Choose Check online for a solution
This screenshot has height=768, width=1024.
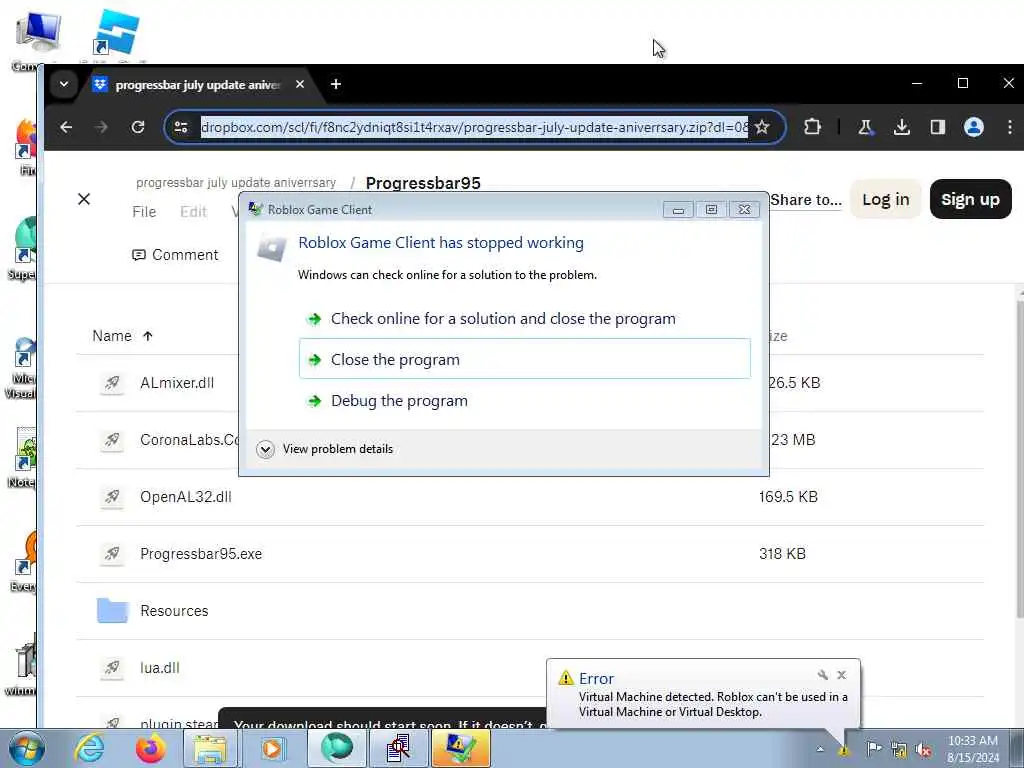tap(503, 319)
